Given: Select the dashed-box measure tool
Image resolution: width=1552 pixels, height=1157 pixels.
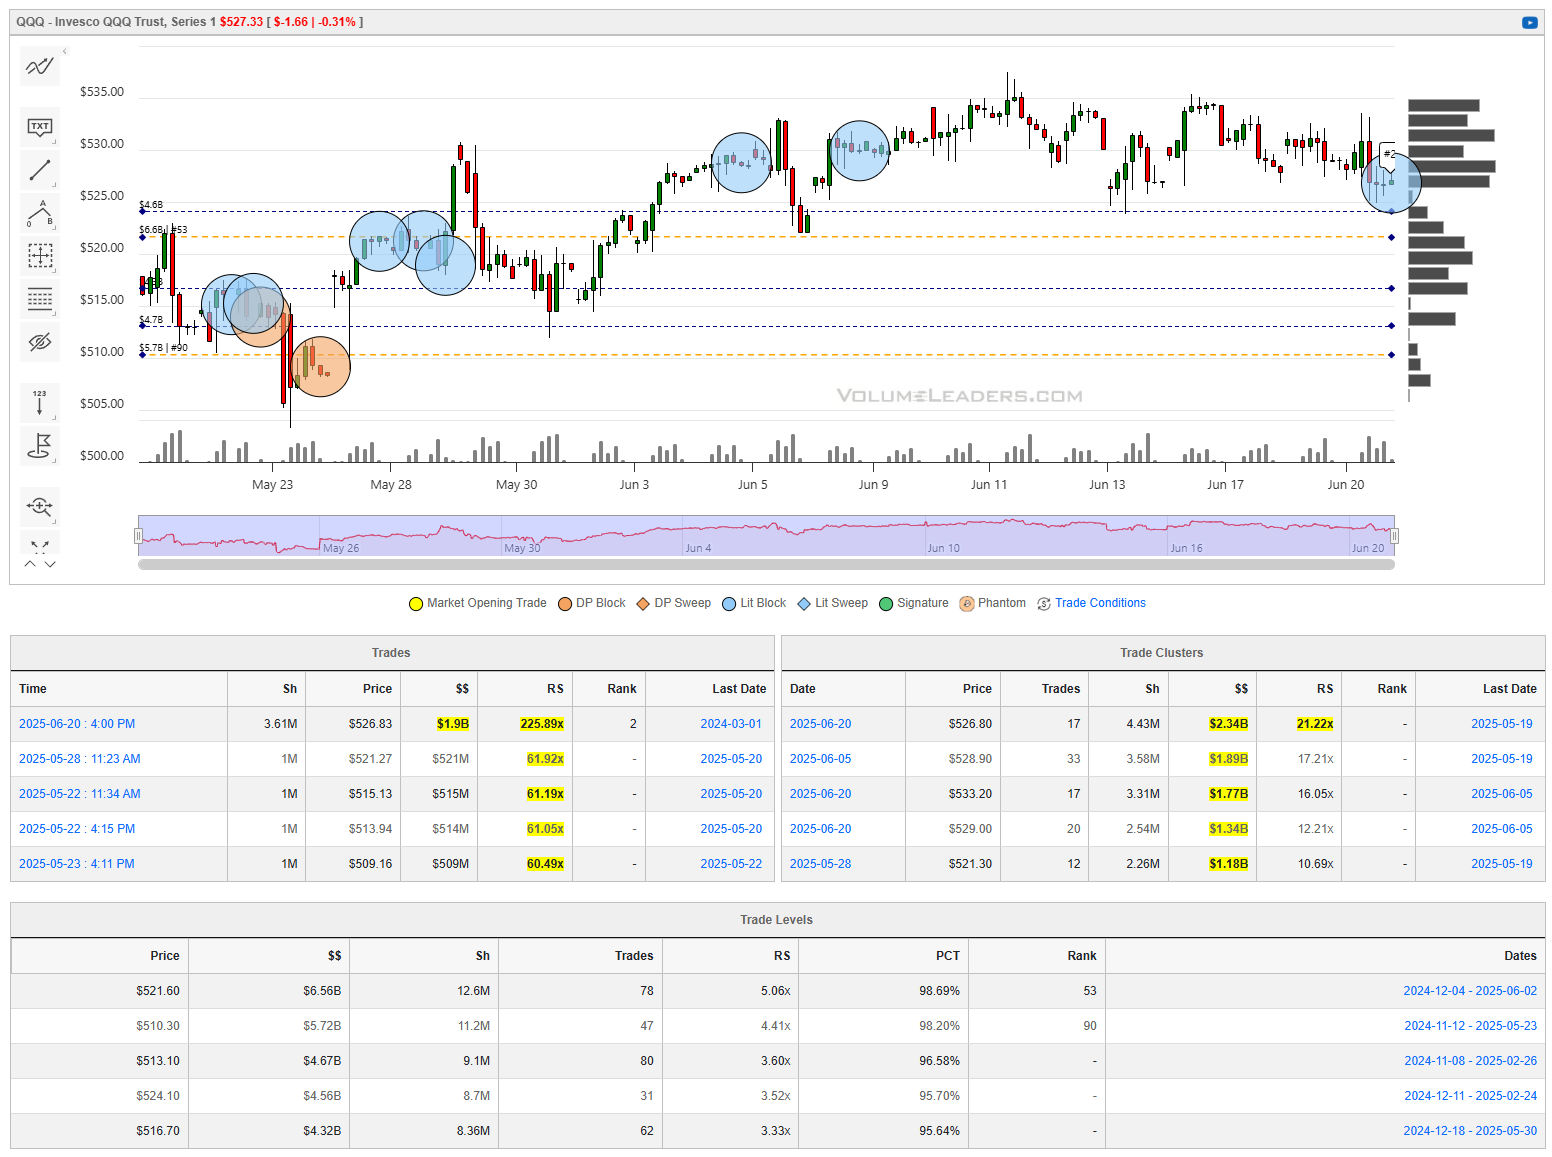Looking at the screenshot, I should [40, 256].
